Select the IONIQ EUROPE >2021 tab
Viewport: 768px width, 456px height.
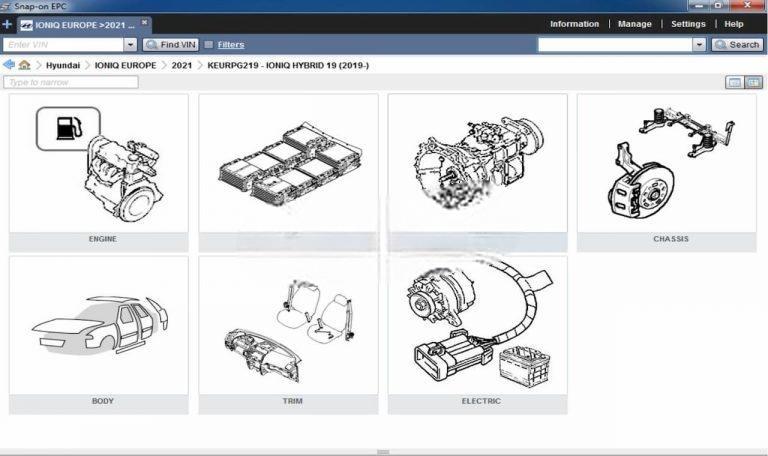pos(84,25)
